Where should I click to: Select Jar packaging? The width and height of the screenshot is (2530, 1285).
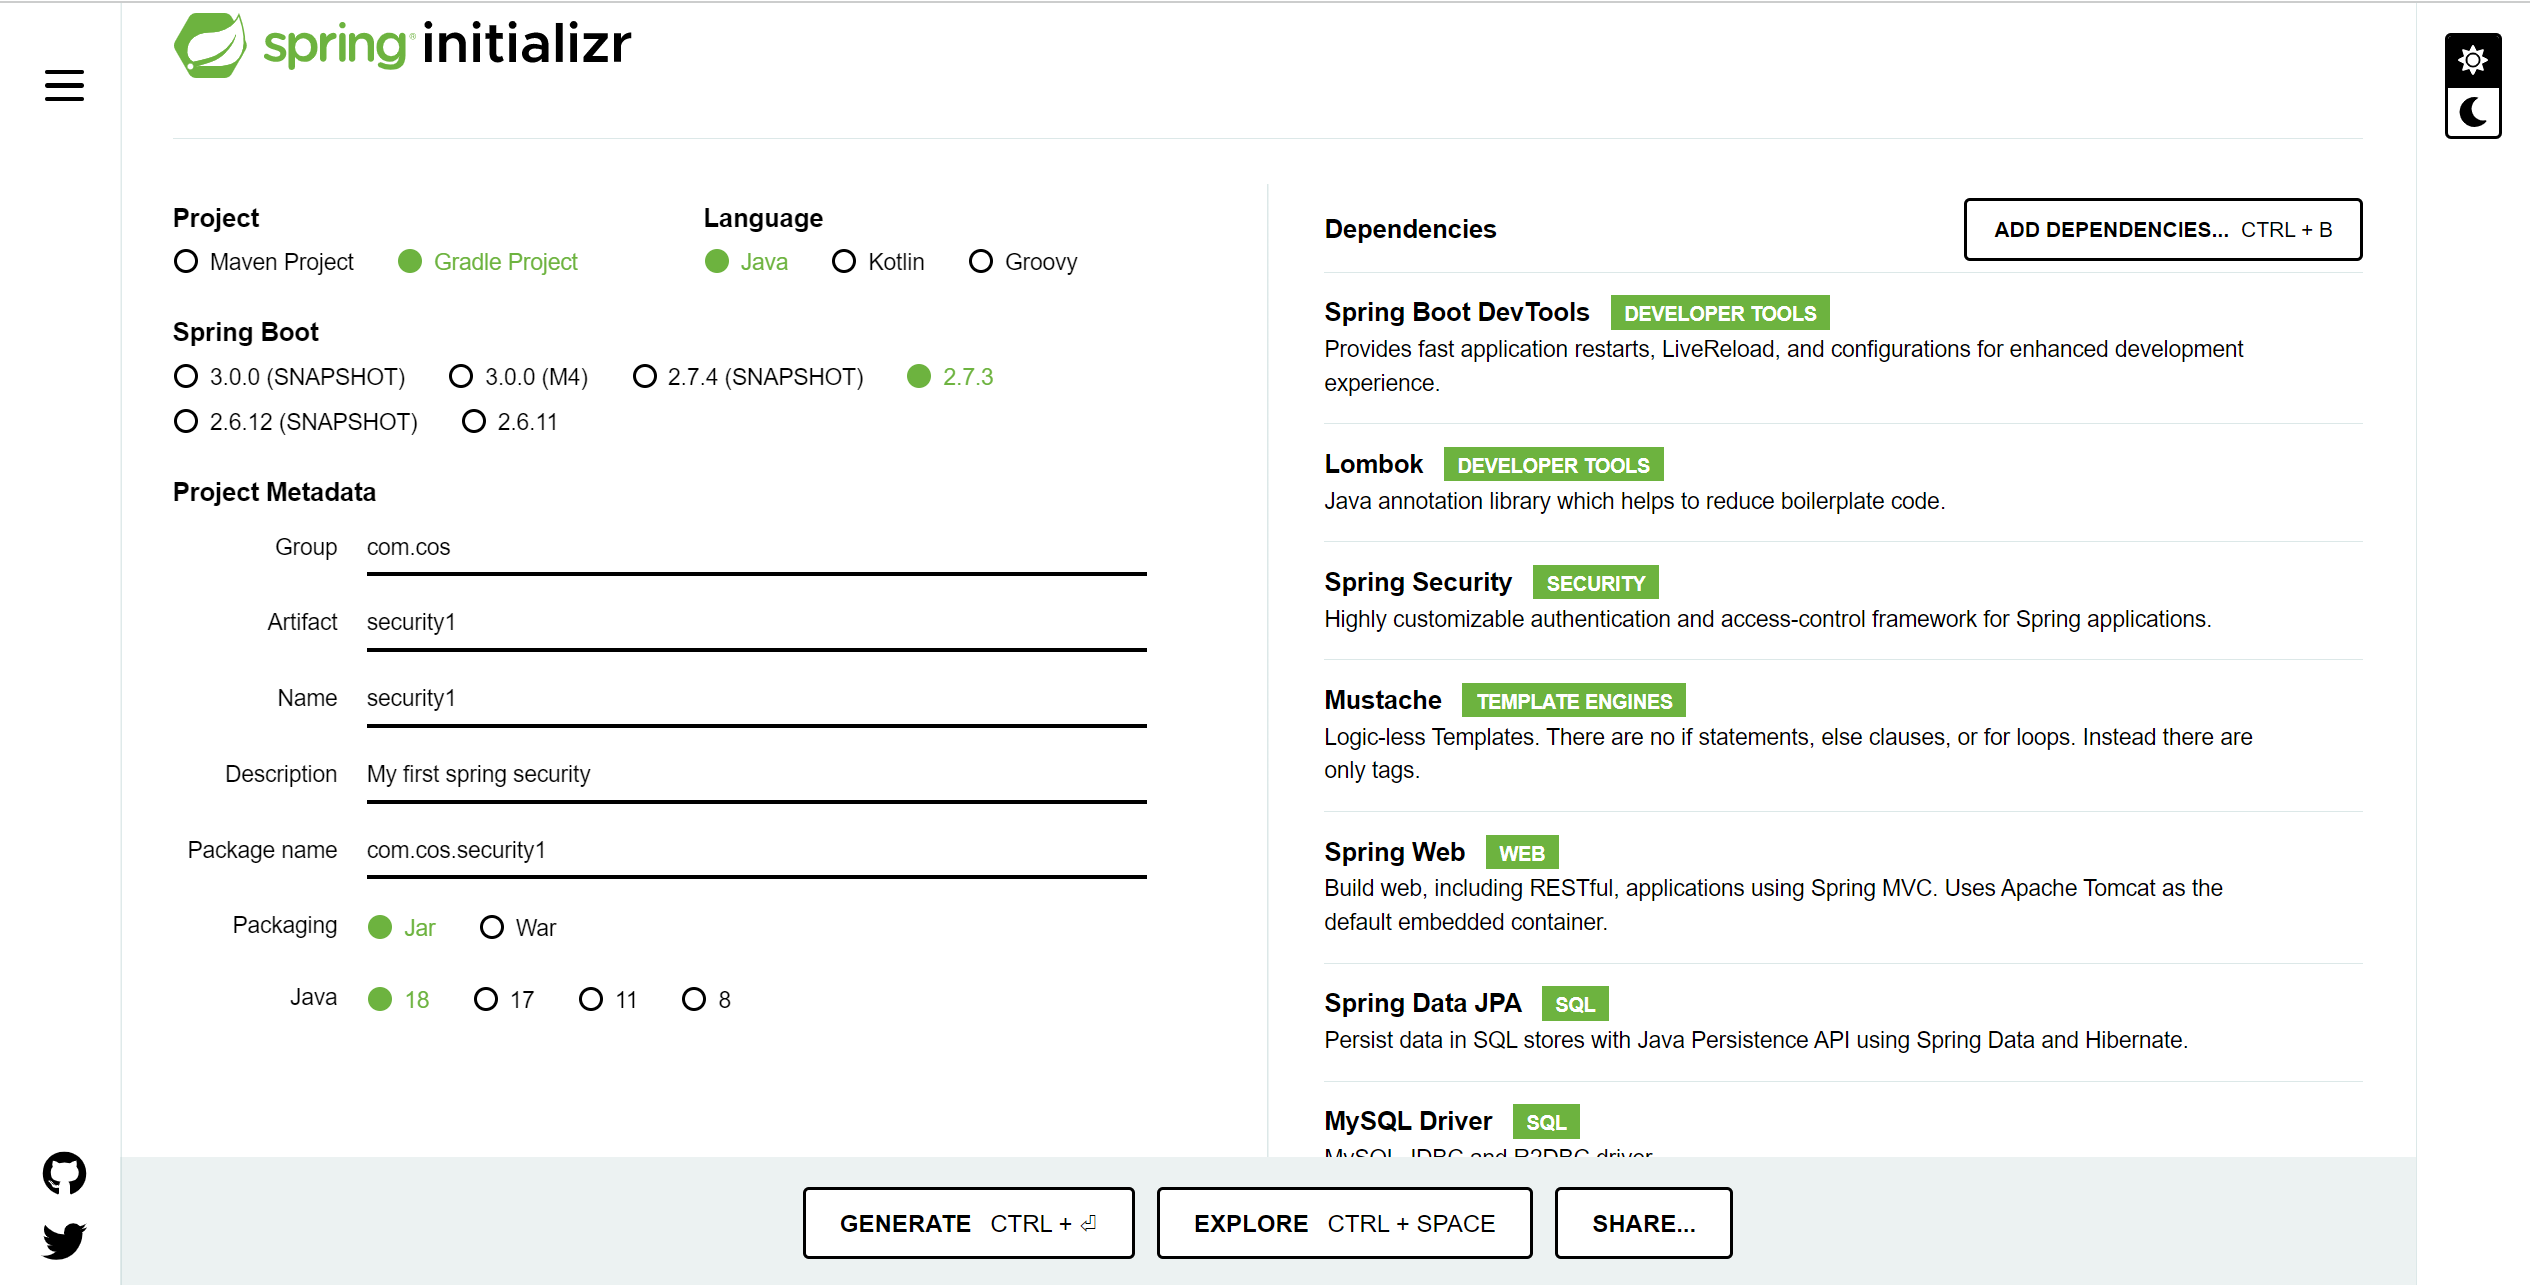(x=402, y=928)
